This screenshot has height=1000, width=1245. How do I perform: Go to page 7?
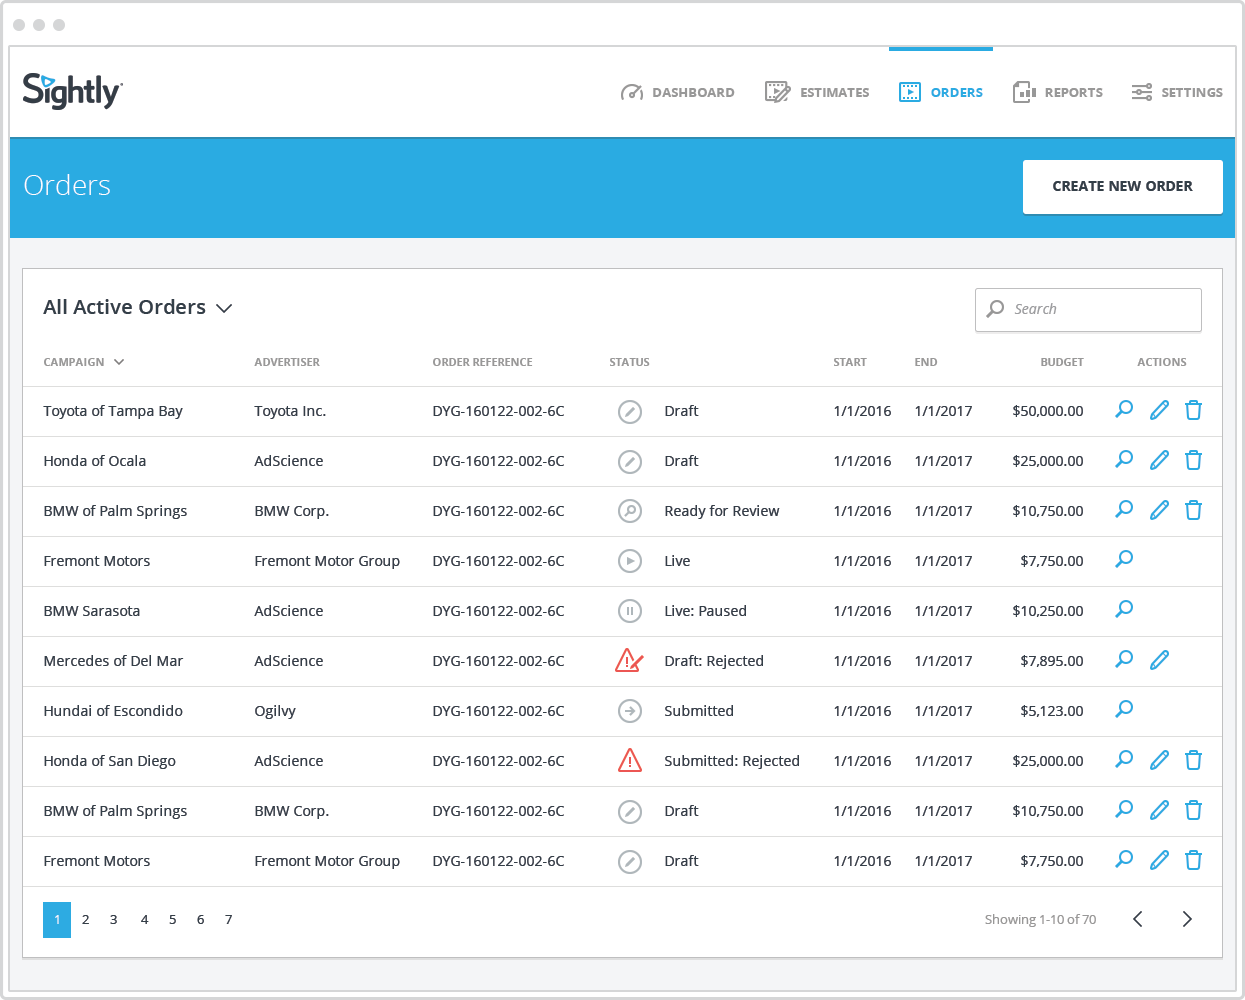(x=228, y=919)
